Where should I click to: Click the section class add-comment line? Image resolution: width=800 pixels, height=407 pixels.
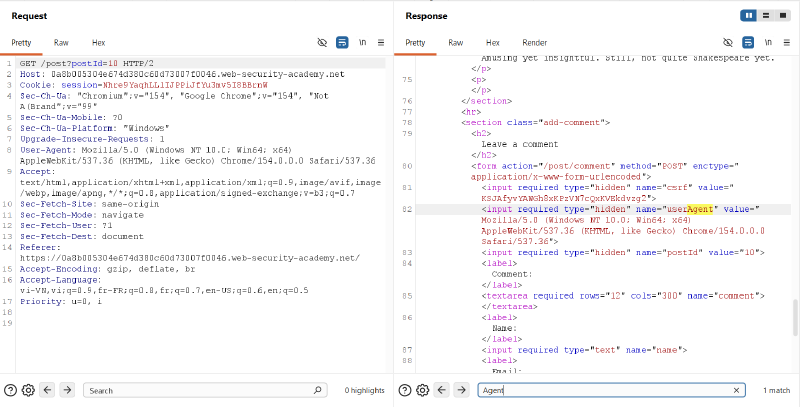click(536, 122)
